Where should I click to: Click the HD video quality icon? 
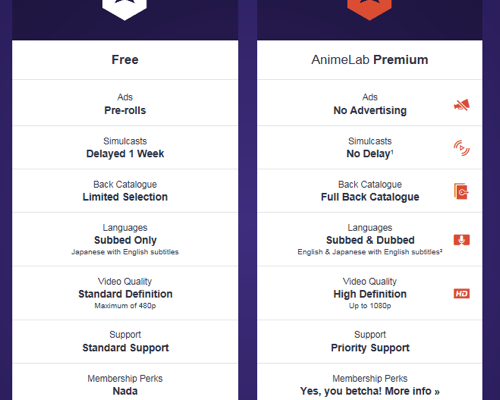tap(462, 294)
